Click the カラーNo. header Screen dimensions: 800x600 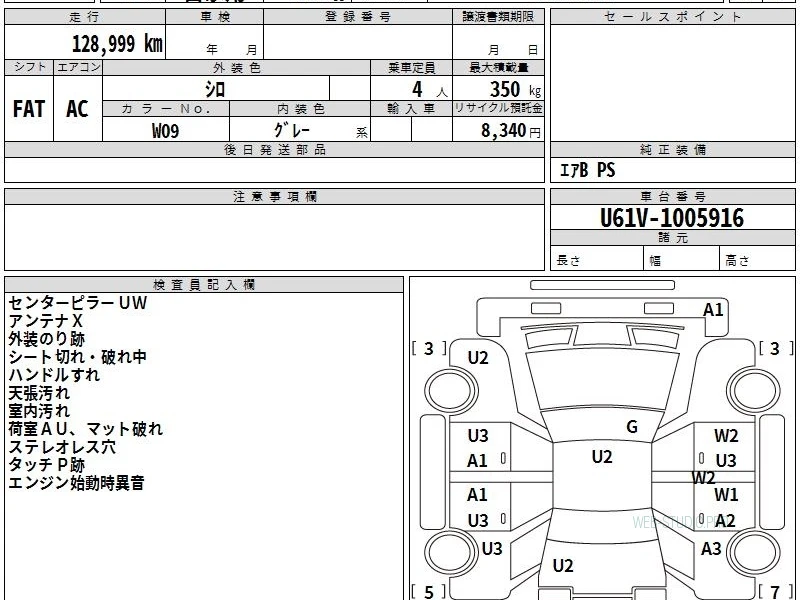[x=166, y=109]
